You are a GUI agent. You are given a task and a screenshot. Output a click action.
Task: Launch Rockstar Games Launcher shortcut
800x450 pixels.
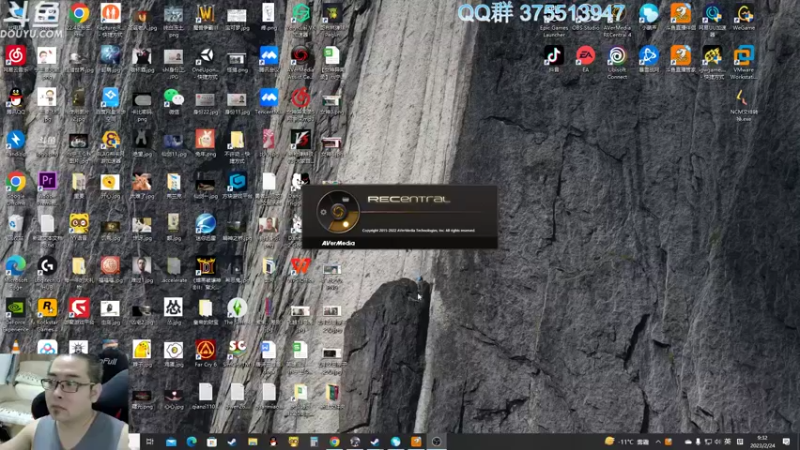tap(47, 314)
